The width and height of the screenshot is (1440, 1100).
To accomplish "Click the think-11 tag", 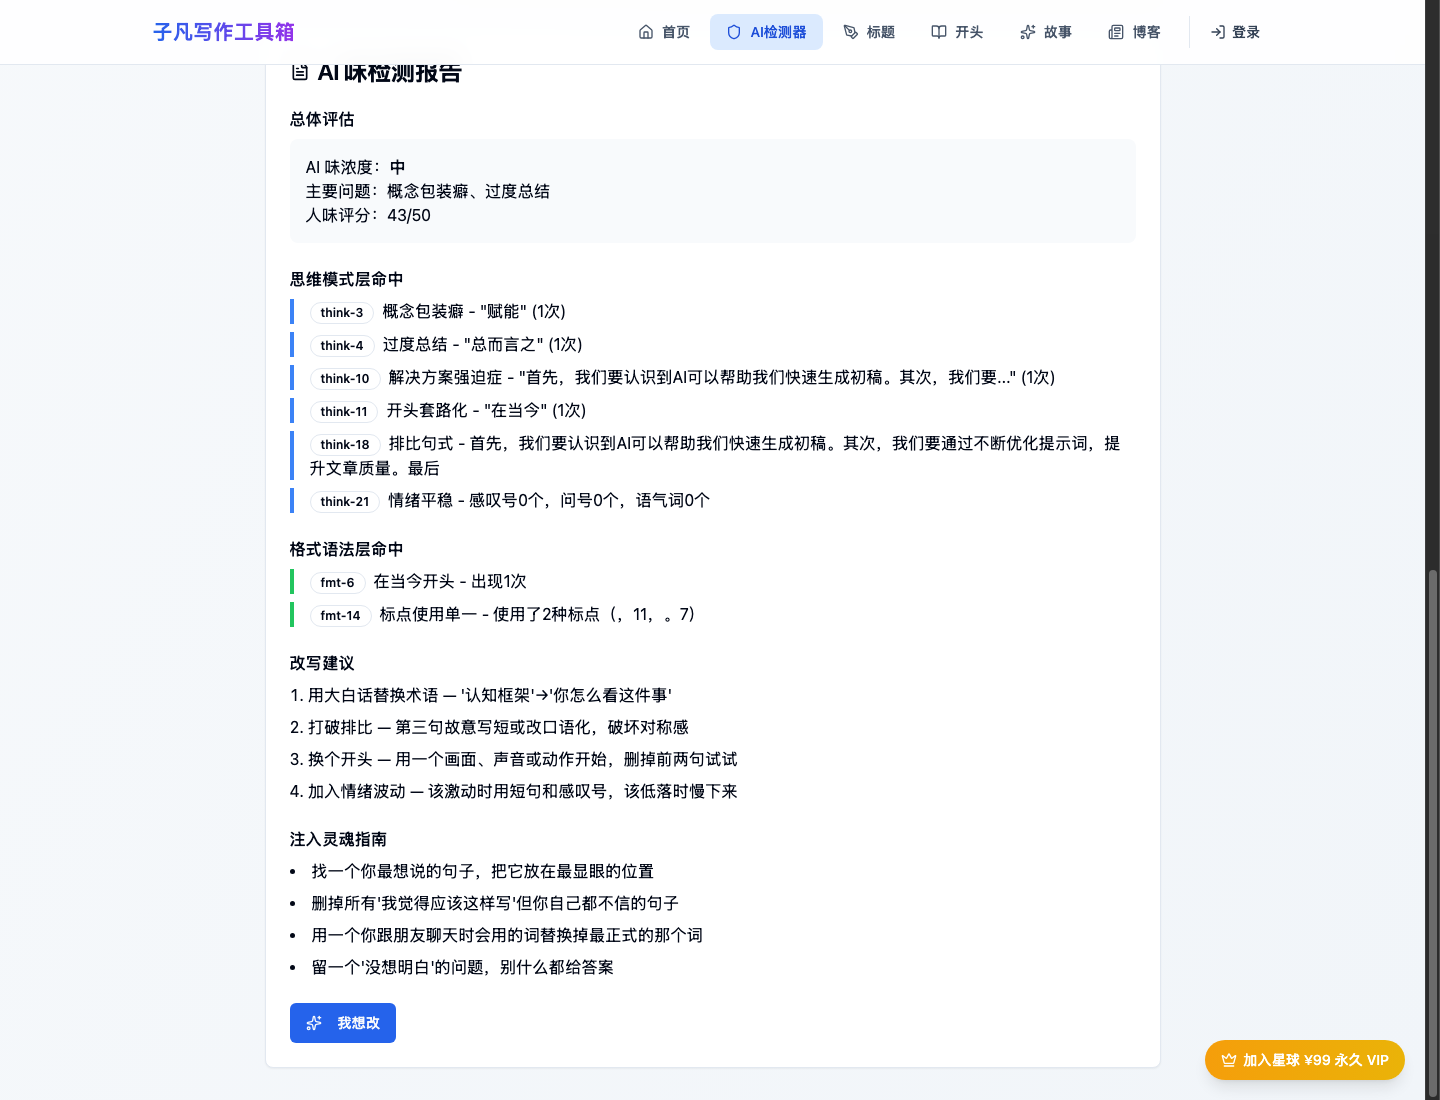I will pos(344,412).
